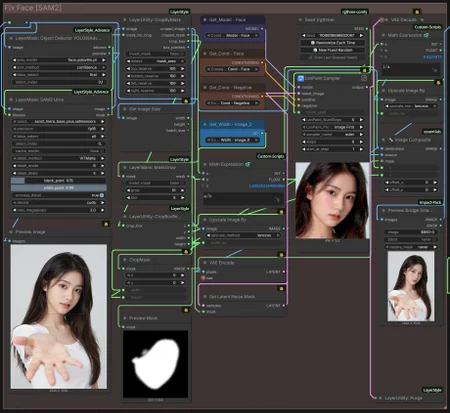Click the LanPaint Sampler blue logo icon

pyautogui.click(x=300, y=78)
